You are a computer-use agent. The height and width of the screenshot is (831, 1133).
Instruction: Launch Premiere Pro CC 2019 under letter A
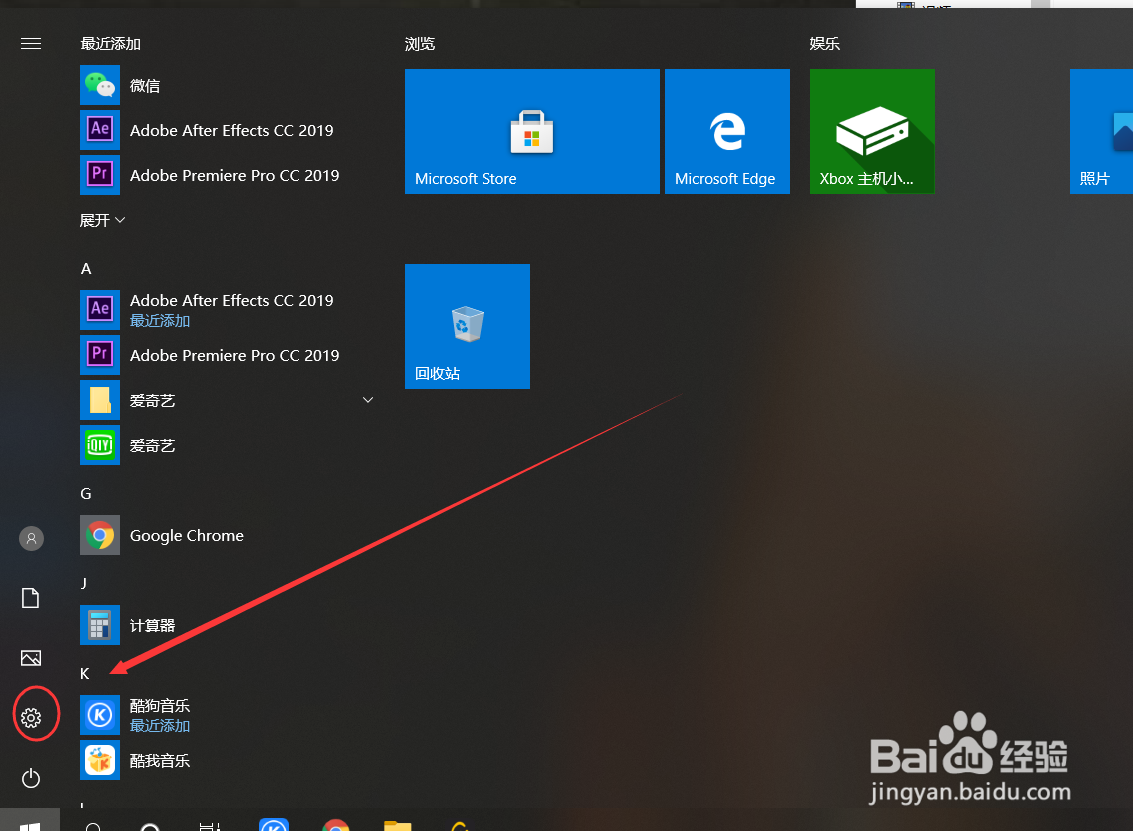point(227,355)
